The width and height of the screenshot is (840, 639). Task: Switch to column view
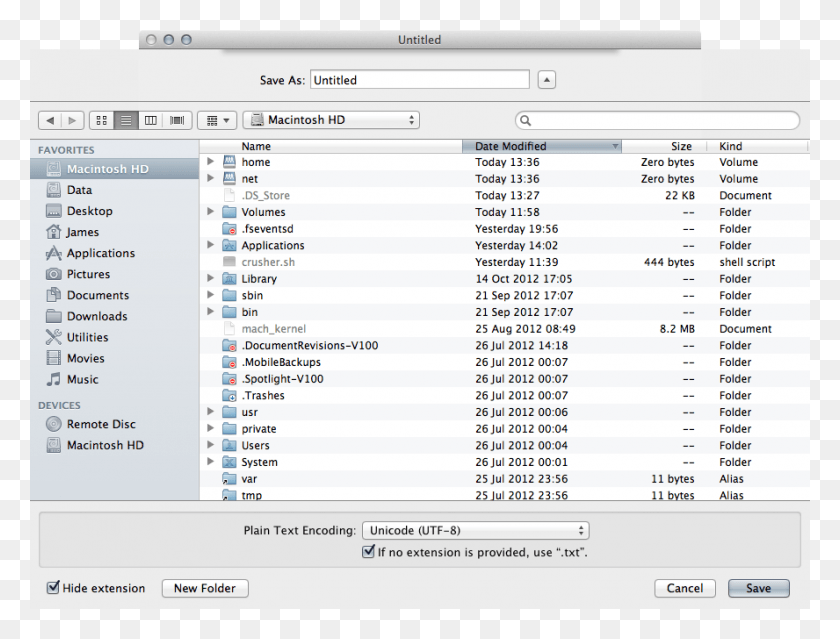pyautogui.click(x=151, y=120)
